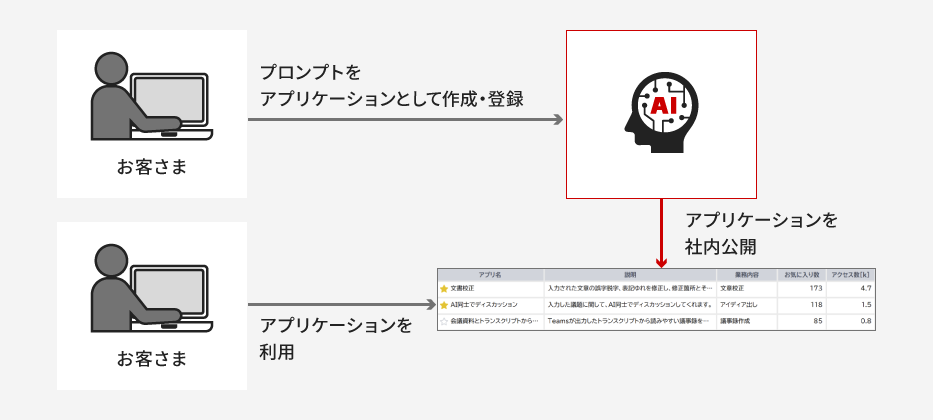Toggle the AI同士でディスカッション favorite star
This screenshot has height=420, width=933.
pyautogui.click(x=444, y=304)
